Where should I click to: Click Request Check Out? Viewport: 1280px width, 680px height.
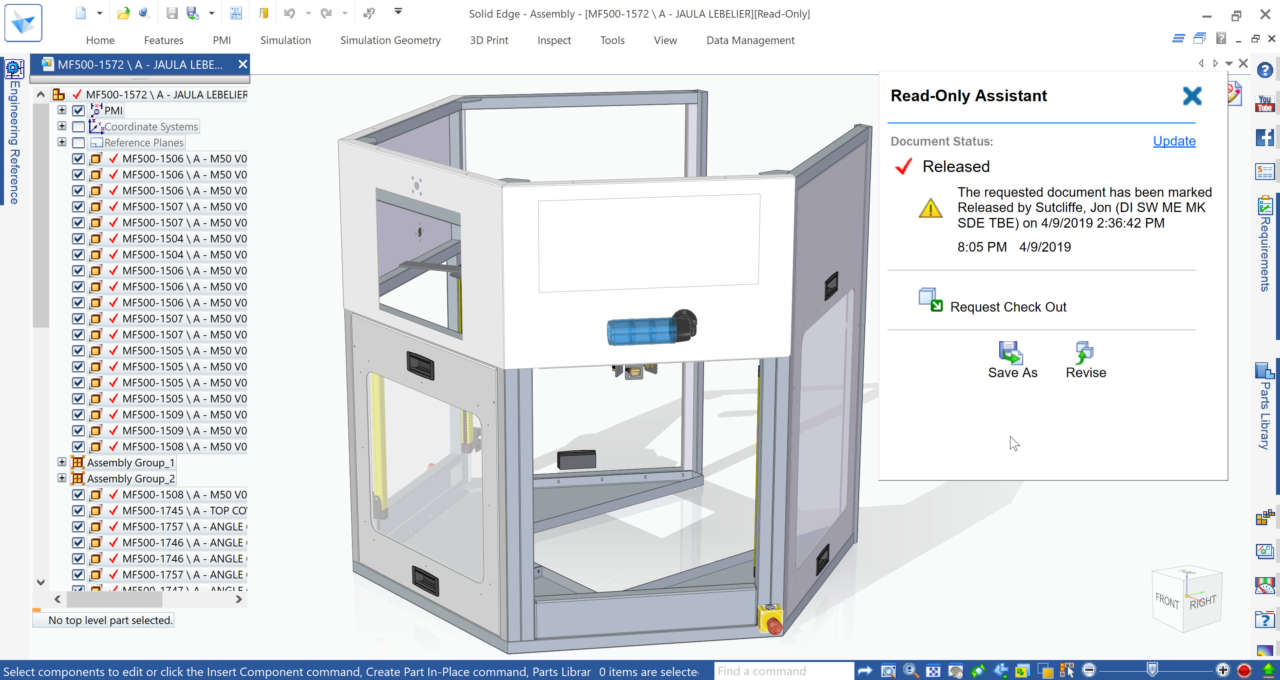1007,307
